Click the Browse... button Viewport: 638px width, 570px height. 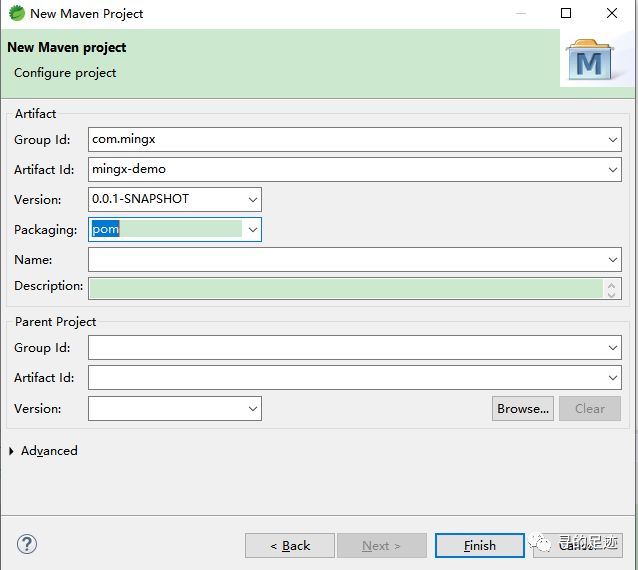tap(523, 408)
